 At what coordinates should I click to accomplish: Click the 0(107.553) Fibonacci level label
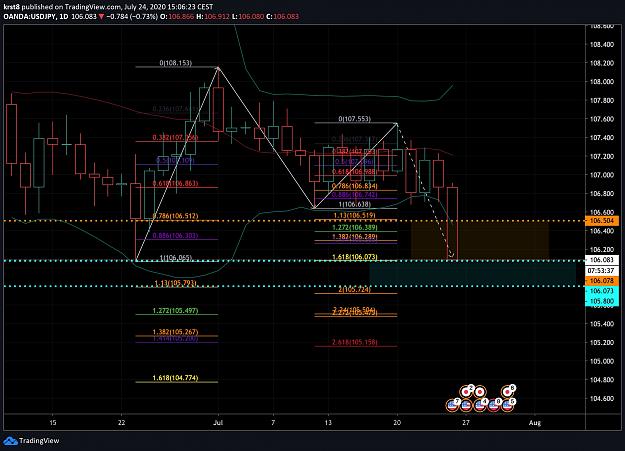[x=354, y=119]
